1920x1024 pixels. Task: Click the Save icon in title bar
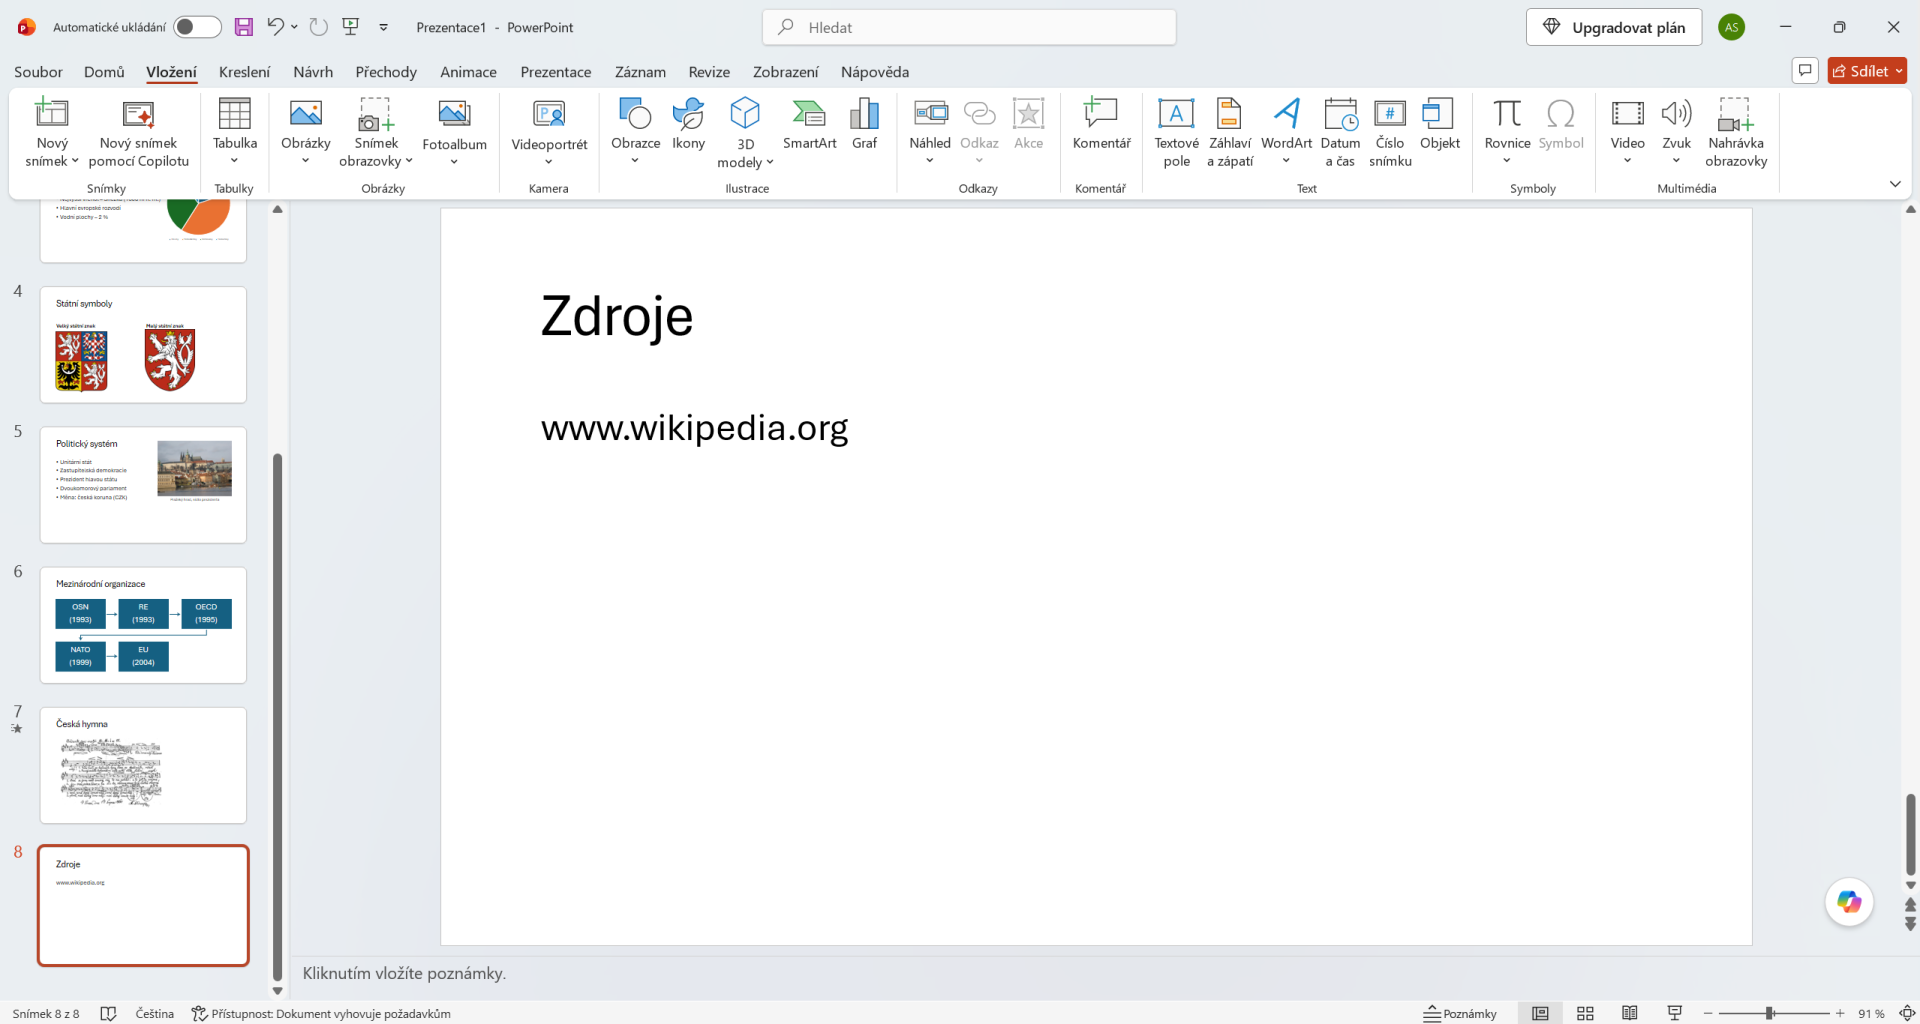(244, 27)
